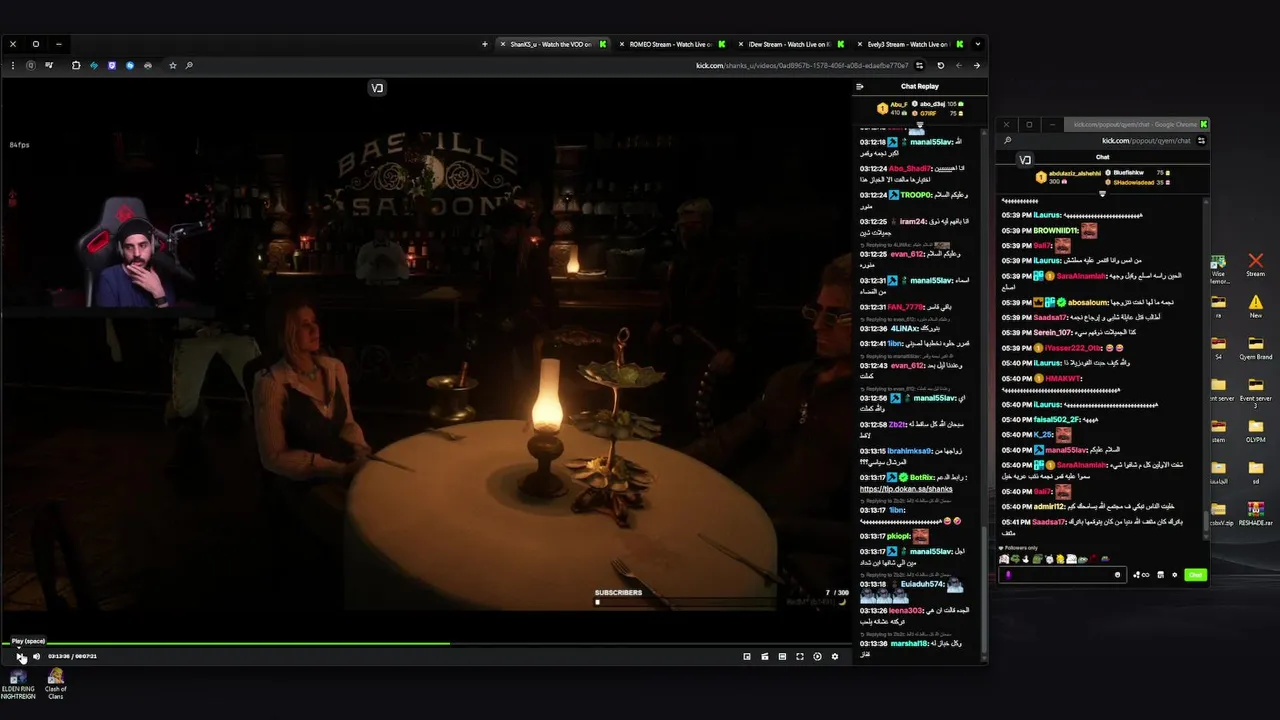The image size is (1280, 720).
Task: Reload the Kick page
Action: (x=940, y=65)
